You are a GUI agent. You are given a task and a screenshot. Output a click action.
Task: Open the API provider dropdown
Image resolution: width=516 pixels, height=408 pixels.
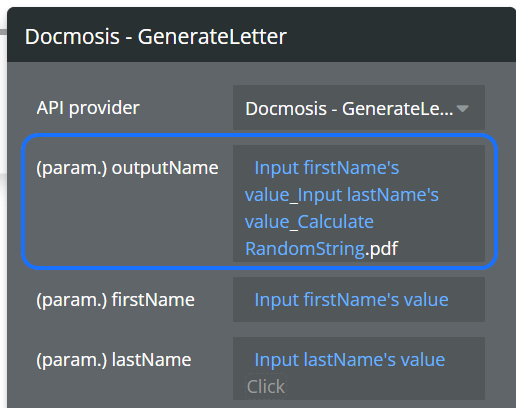pyautogui.click(x=359, y=108)
